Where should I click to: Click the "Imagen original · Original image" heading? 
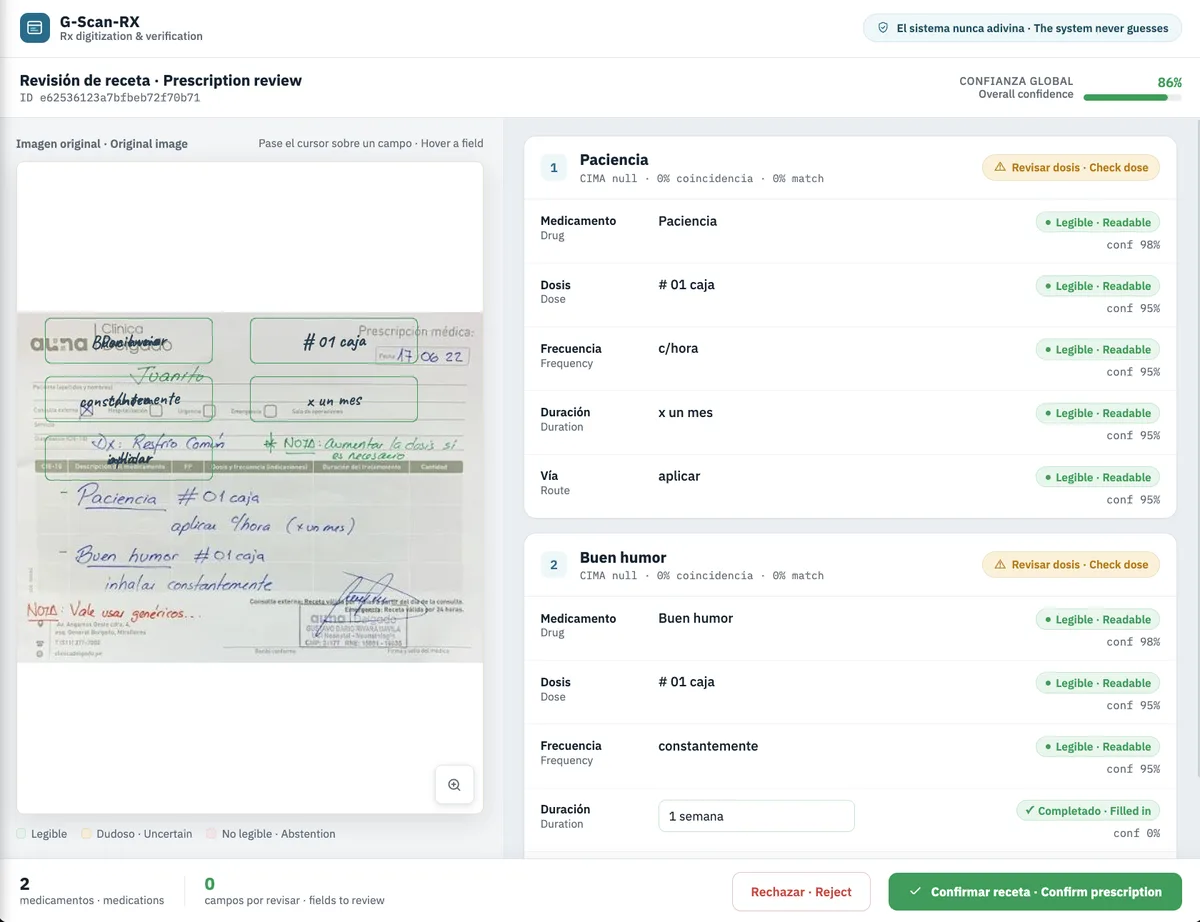point(102,144)
